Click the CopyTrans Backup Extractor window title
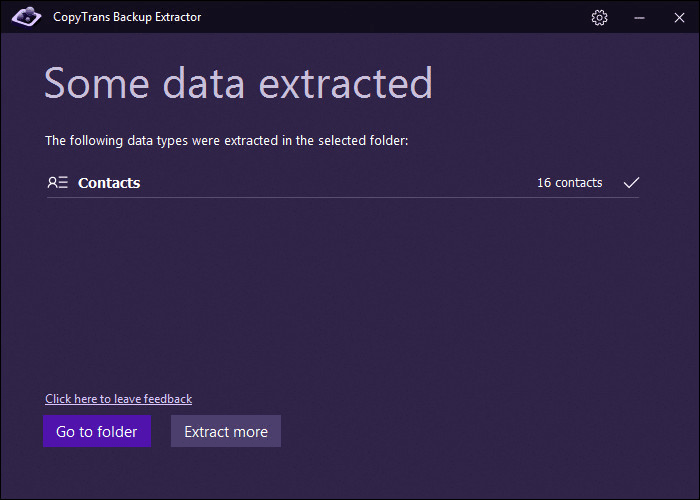 click(x=127, y=17)
